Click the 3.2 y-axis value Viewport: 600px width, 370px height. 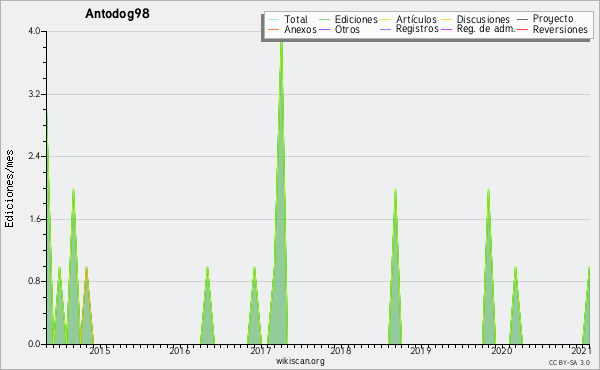34,94
